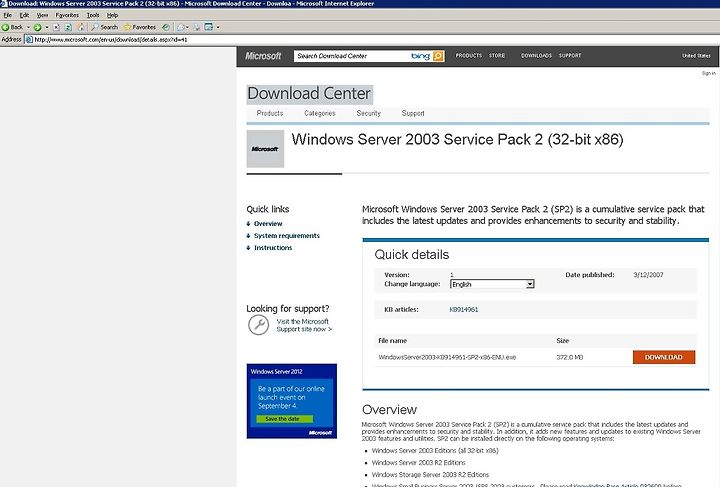The width and height of the screenshot is (720, 487).
Task: Click the file name WindowsServer2003-KB914961-SP2-x86-ENU.exe
Action: tap(447, 357)
